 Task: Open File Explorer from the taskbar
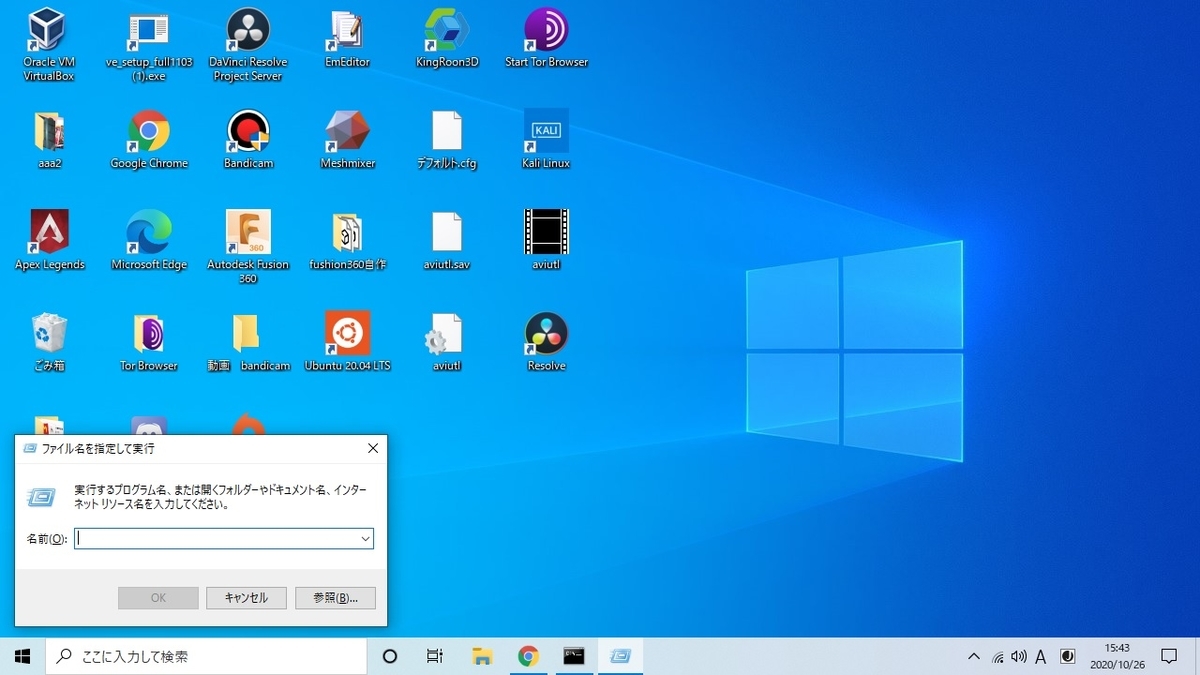point(482,656)
